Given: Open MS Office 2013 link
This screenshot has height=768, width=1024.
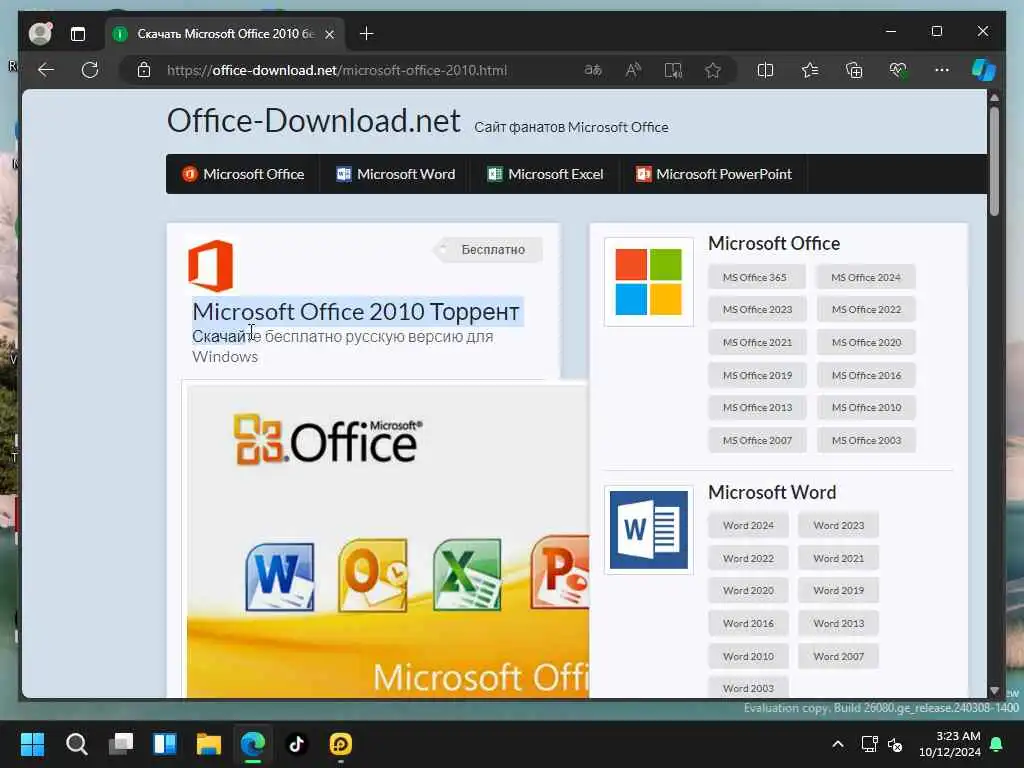Looking at the screenshot, I should pyautogui.click(x=758, y=408).
